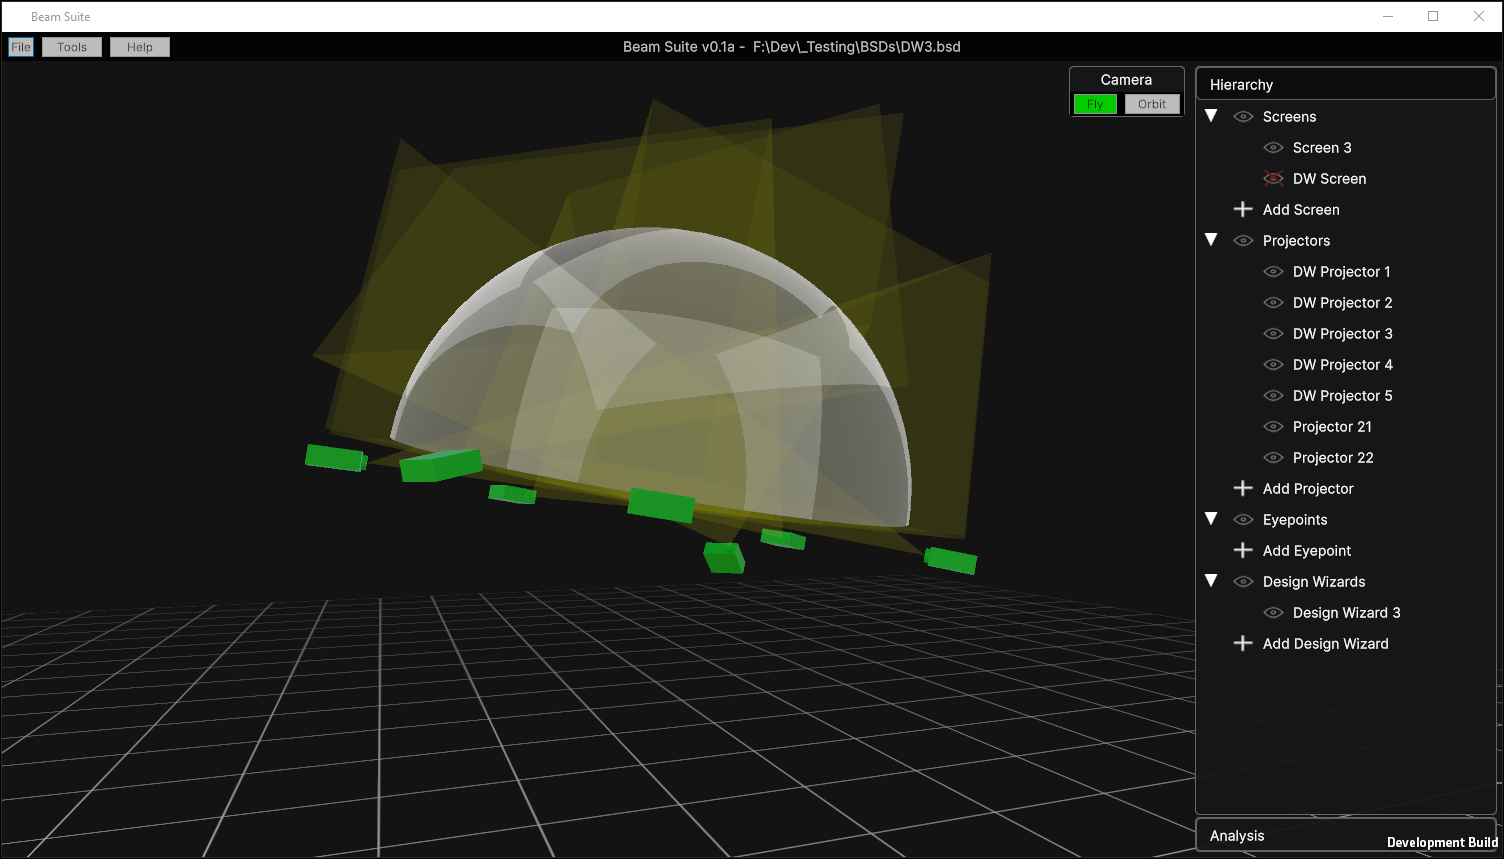Viewport: 1504px width, 859px height.
Task: Hide Screen 3 using its eye icon
Action: click(x=1273, y=147)
